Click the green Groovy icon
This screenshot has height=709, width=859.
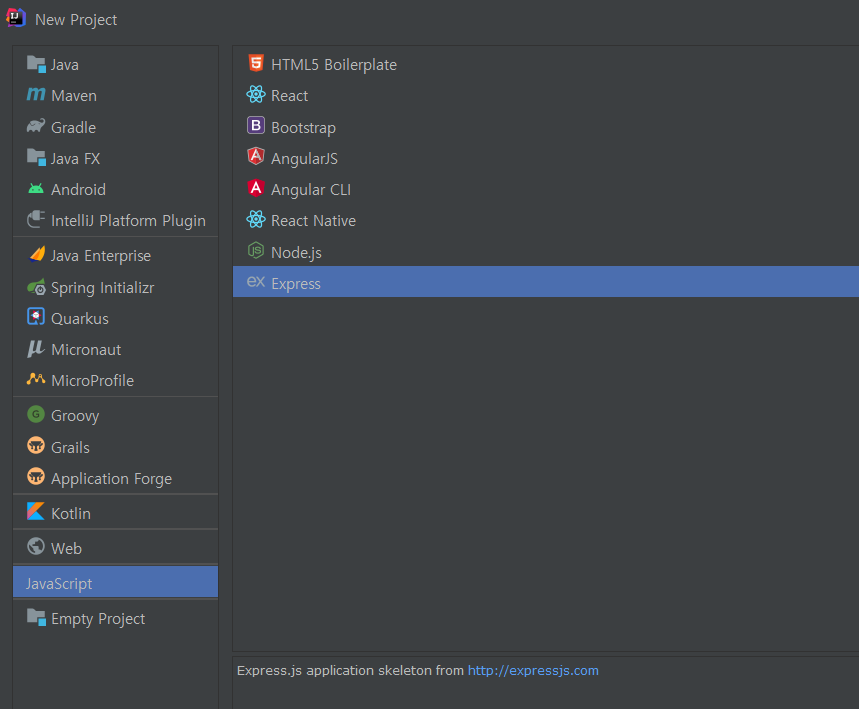click(36, 414)
